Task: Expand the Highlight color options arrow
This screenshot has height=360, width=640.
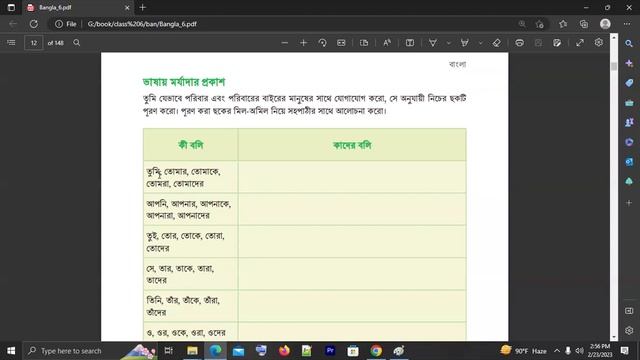Action: click(480, 43)
